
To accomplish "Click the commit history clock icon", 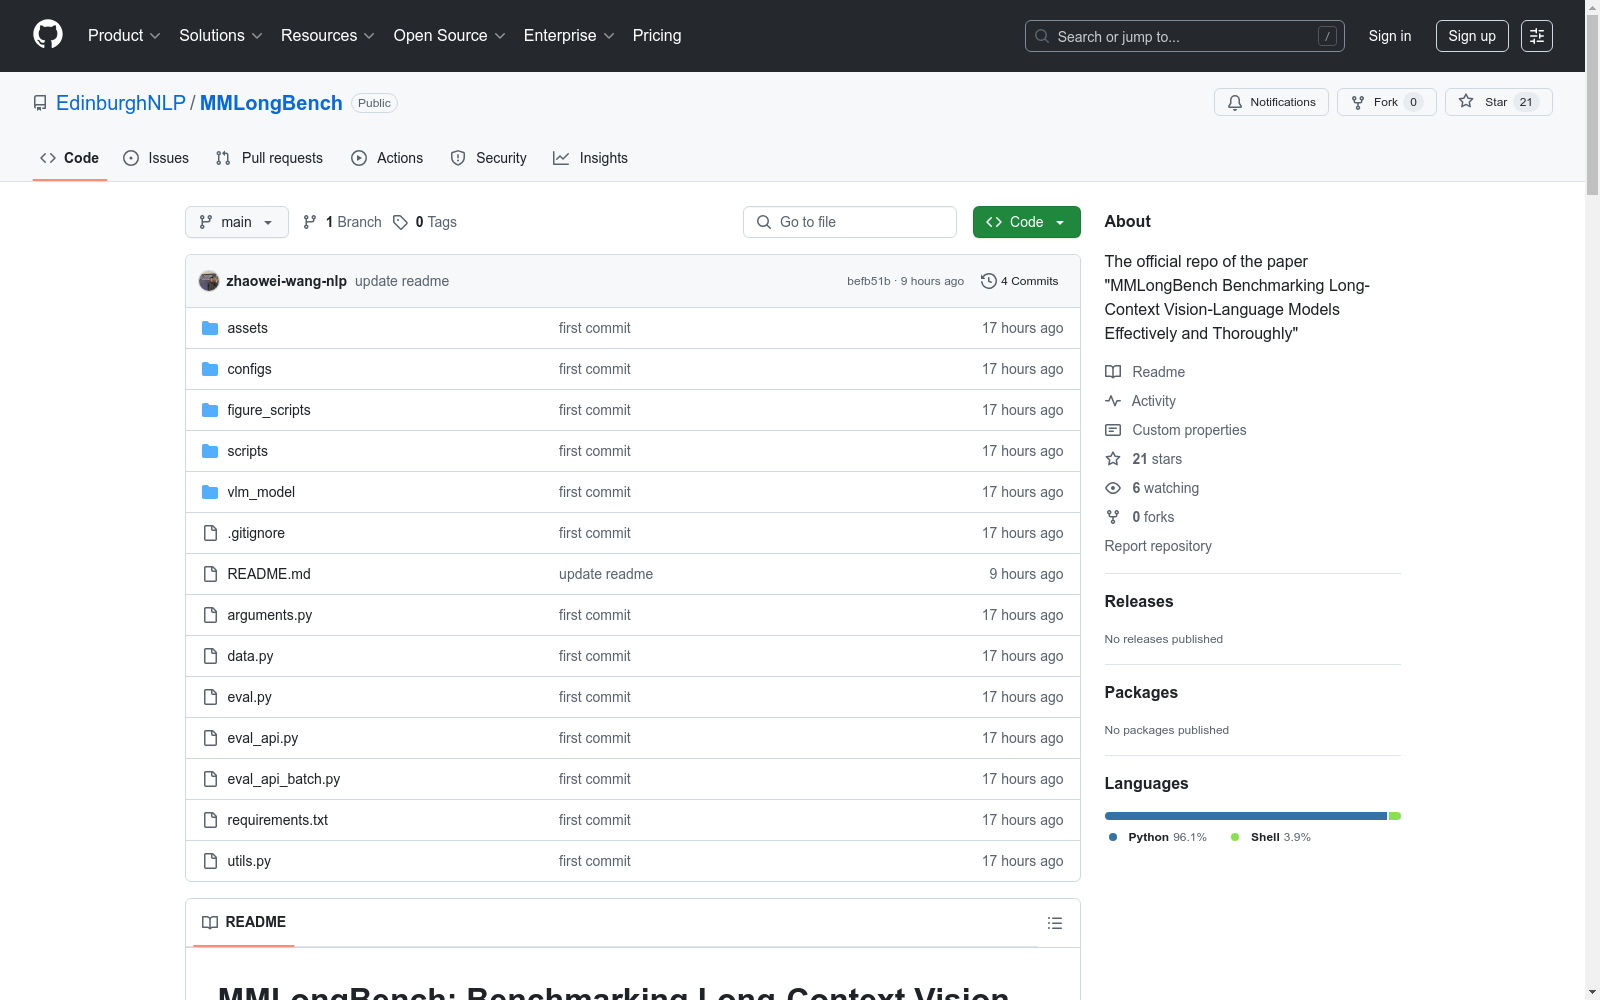I will 989,281.
